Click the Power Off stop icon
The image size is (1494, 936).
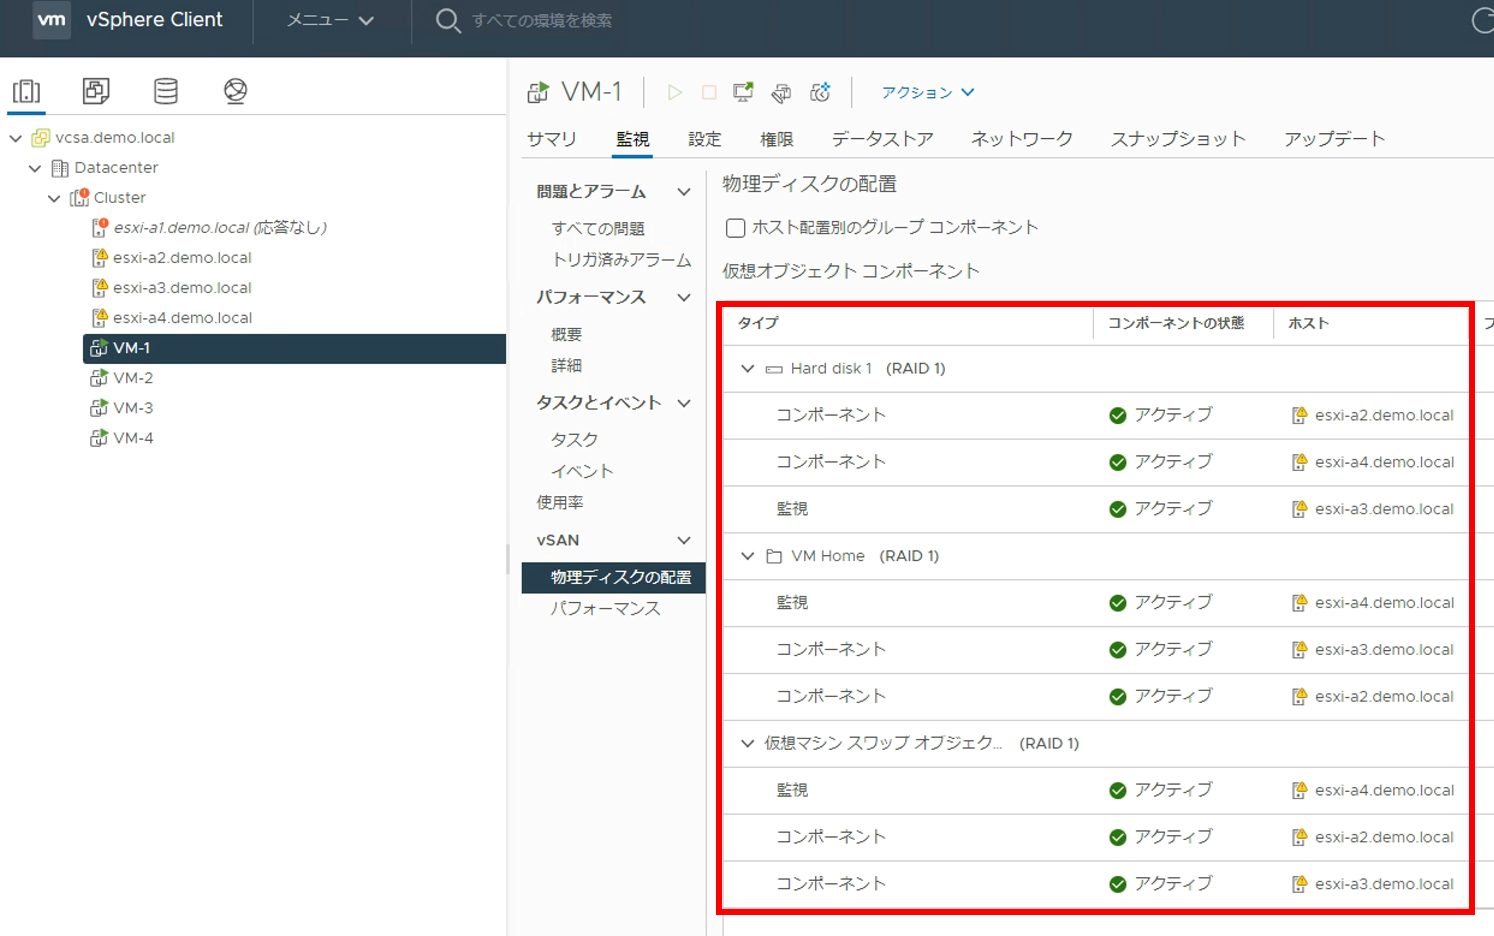coord(709,92)
